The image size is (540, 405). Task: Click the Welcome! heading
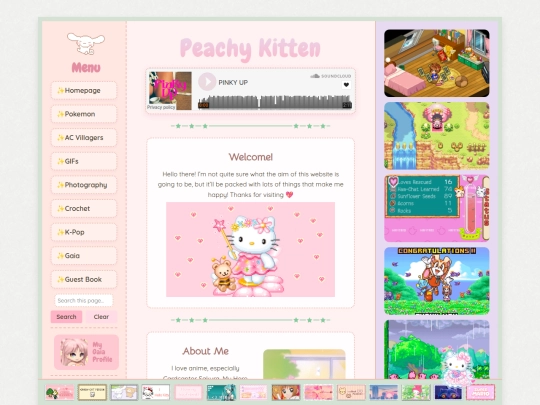click(x=251, y=157)
